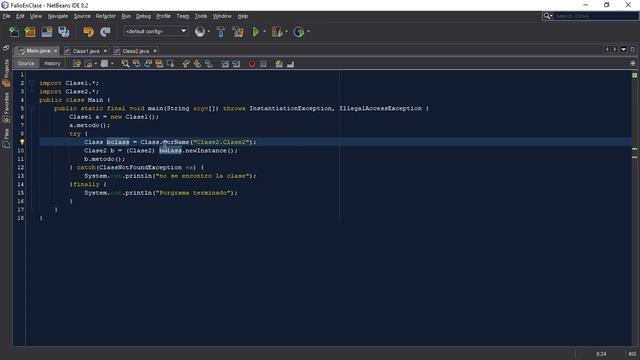Image resolution: width=640 pixels, height=360 pixels.
Task: Click the green error stripe status box
Action: [x=634, y=75]
